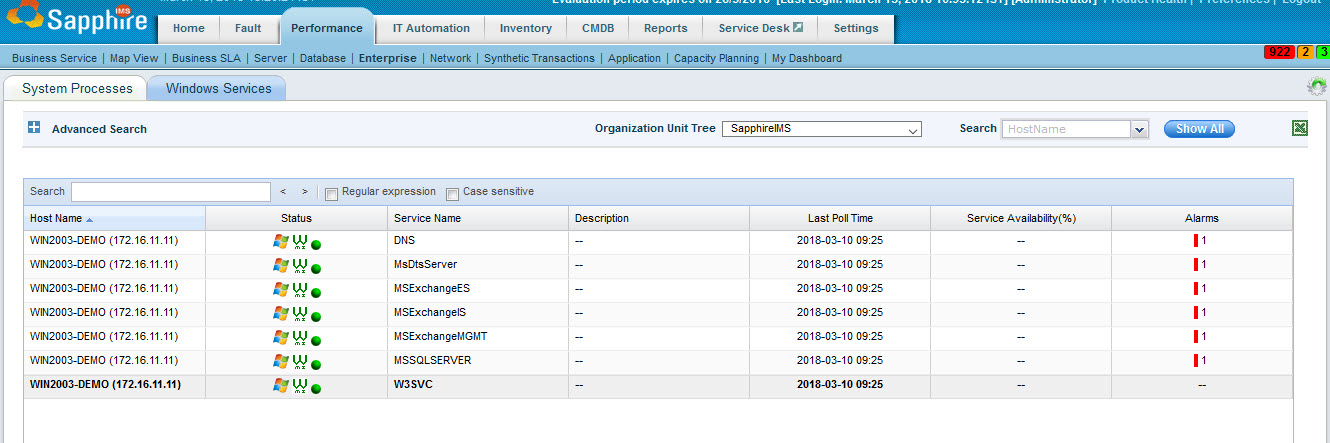Viewport: 1330px width, 443px height.
Task: Select the Windows Services tab
Action: click(219, 88)
